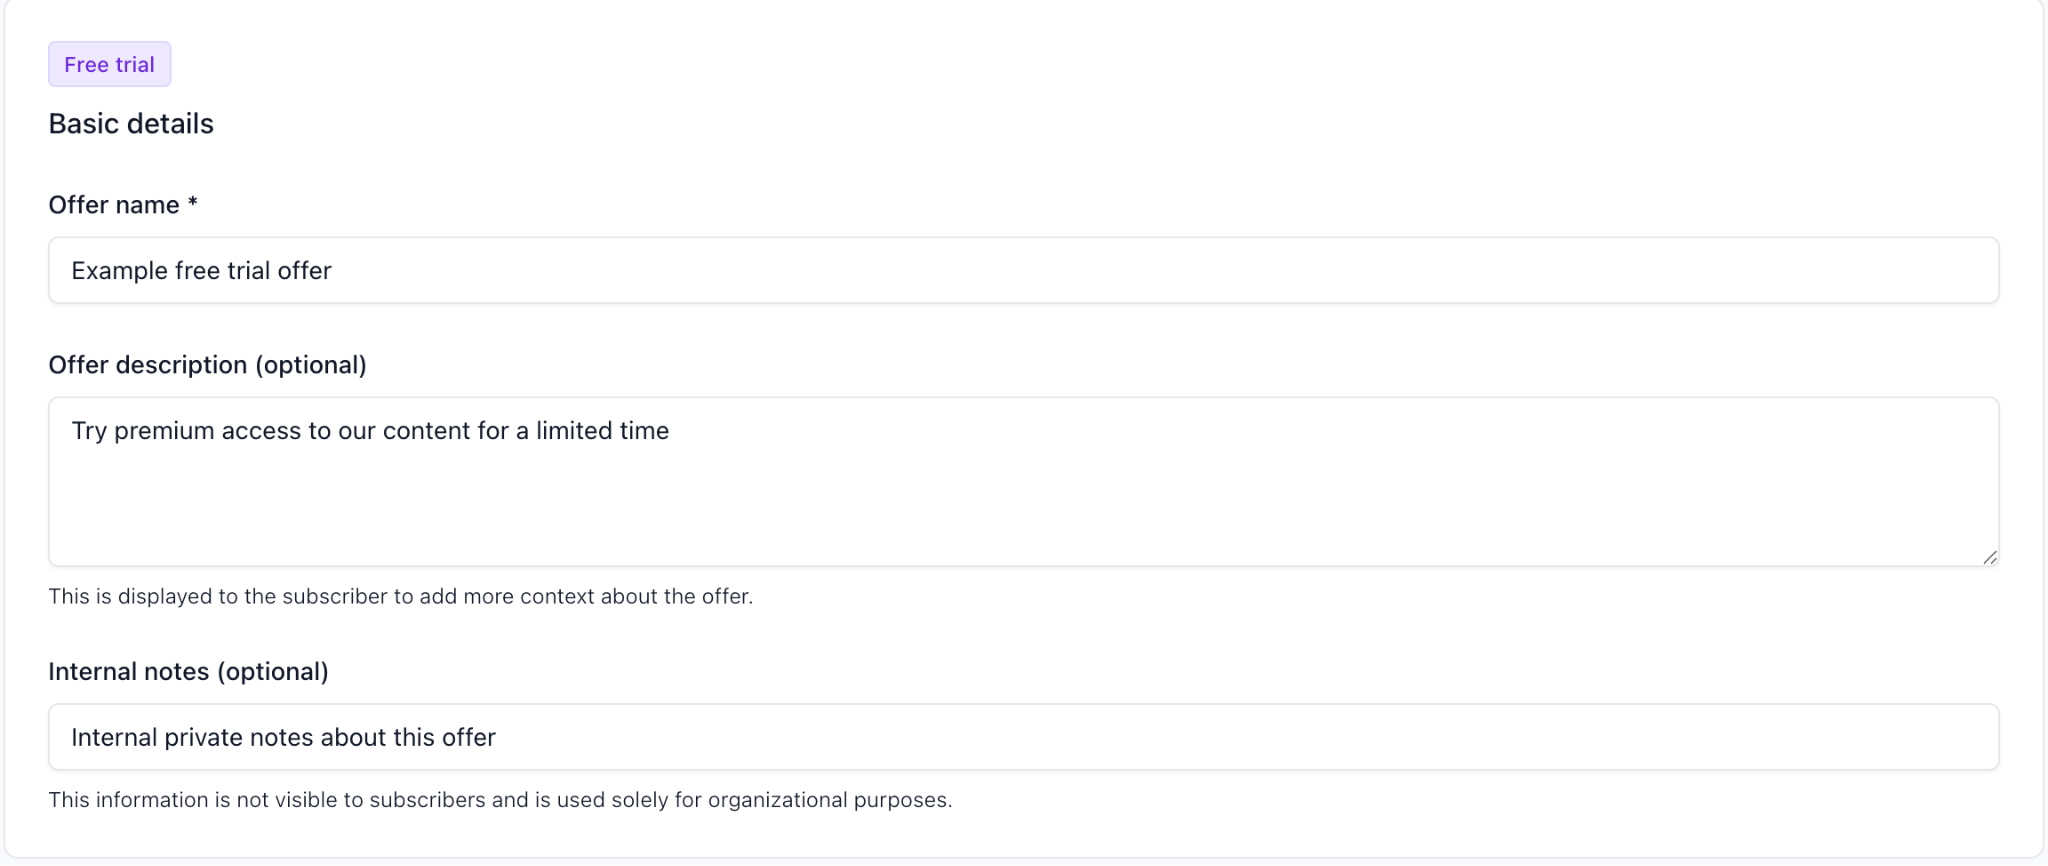The height and width of the screenshot is (866, 2048).
Task: Place cursor in 'Internal private notes about this offer'
Action: point(283,738)
